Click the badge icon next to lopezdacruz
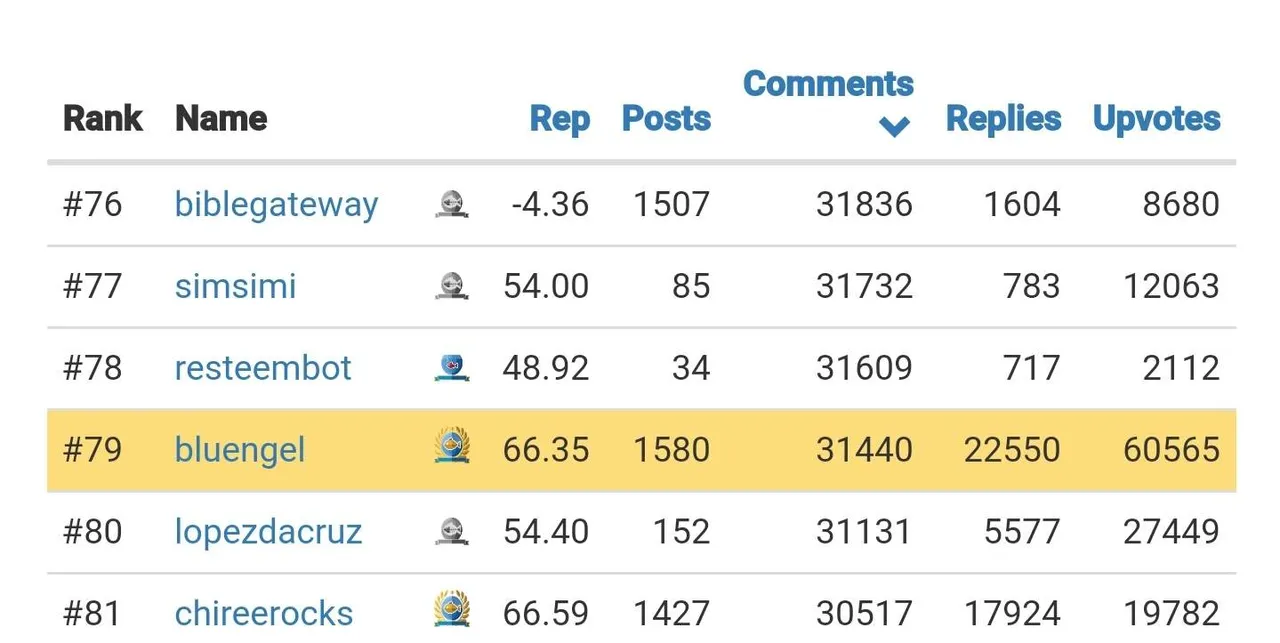 pyautogui.click(x=452, y=531)
